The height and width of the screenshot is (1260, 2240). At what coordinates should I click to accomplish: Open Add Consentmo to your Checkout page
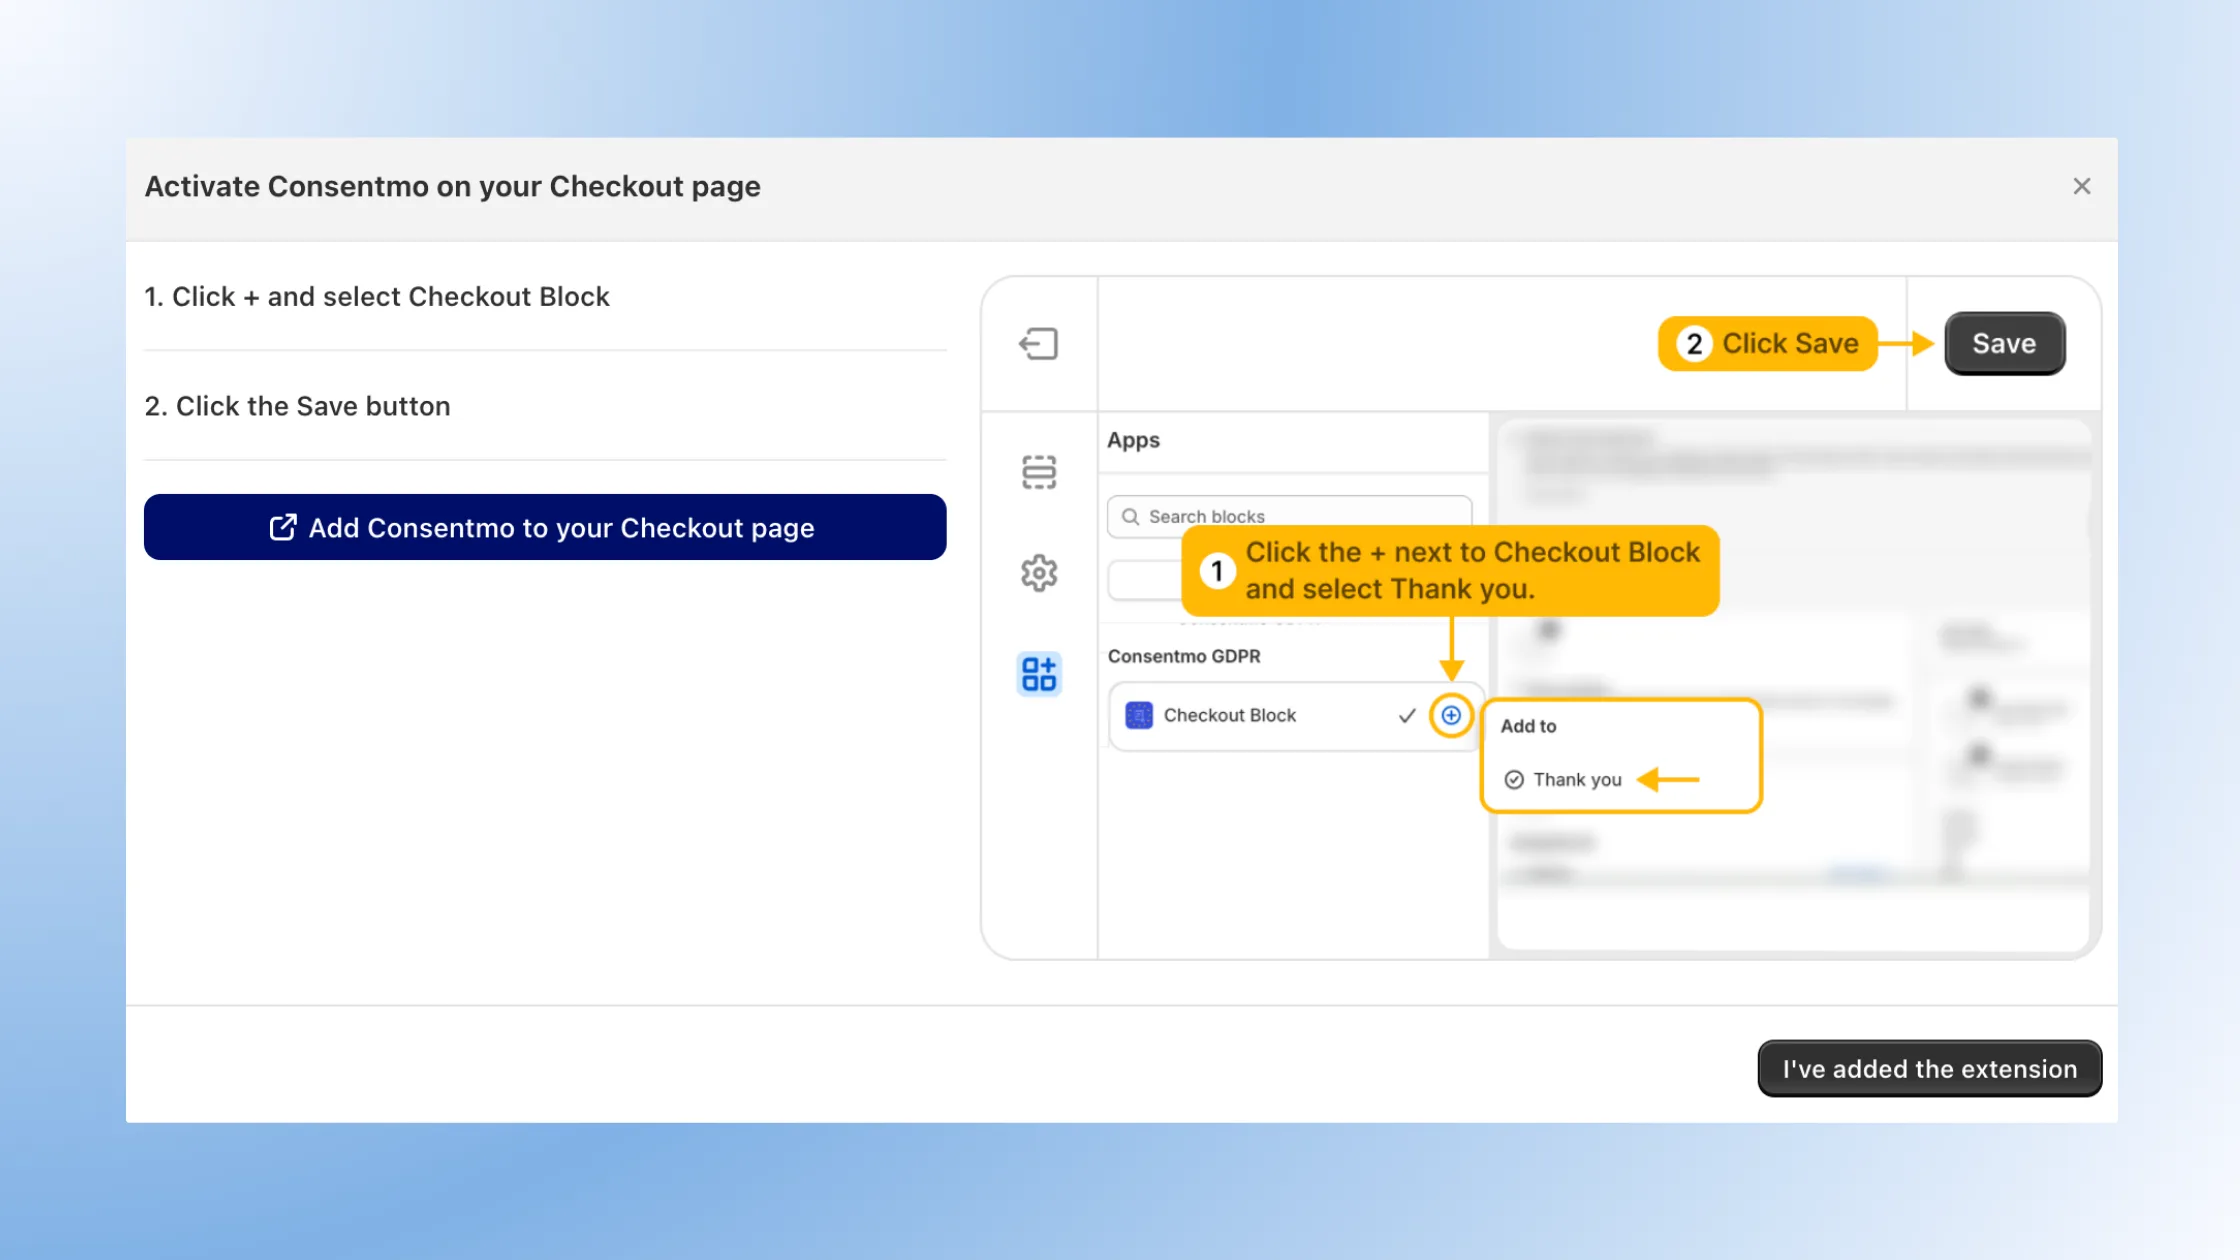click(545, 527)
